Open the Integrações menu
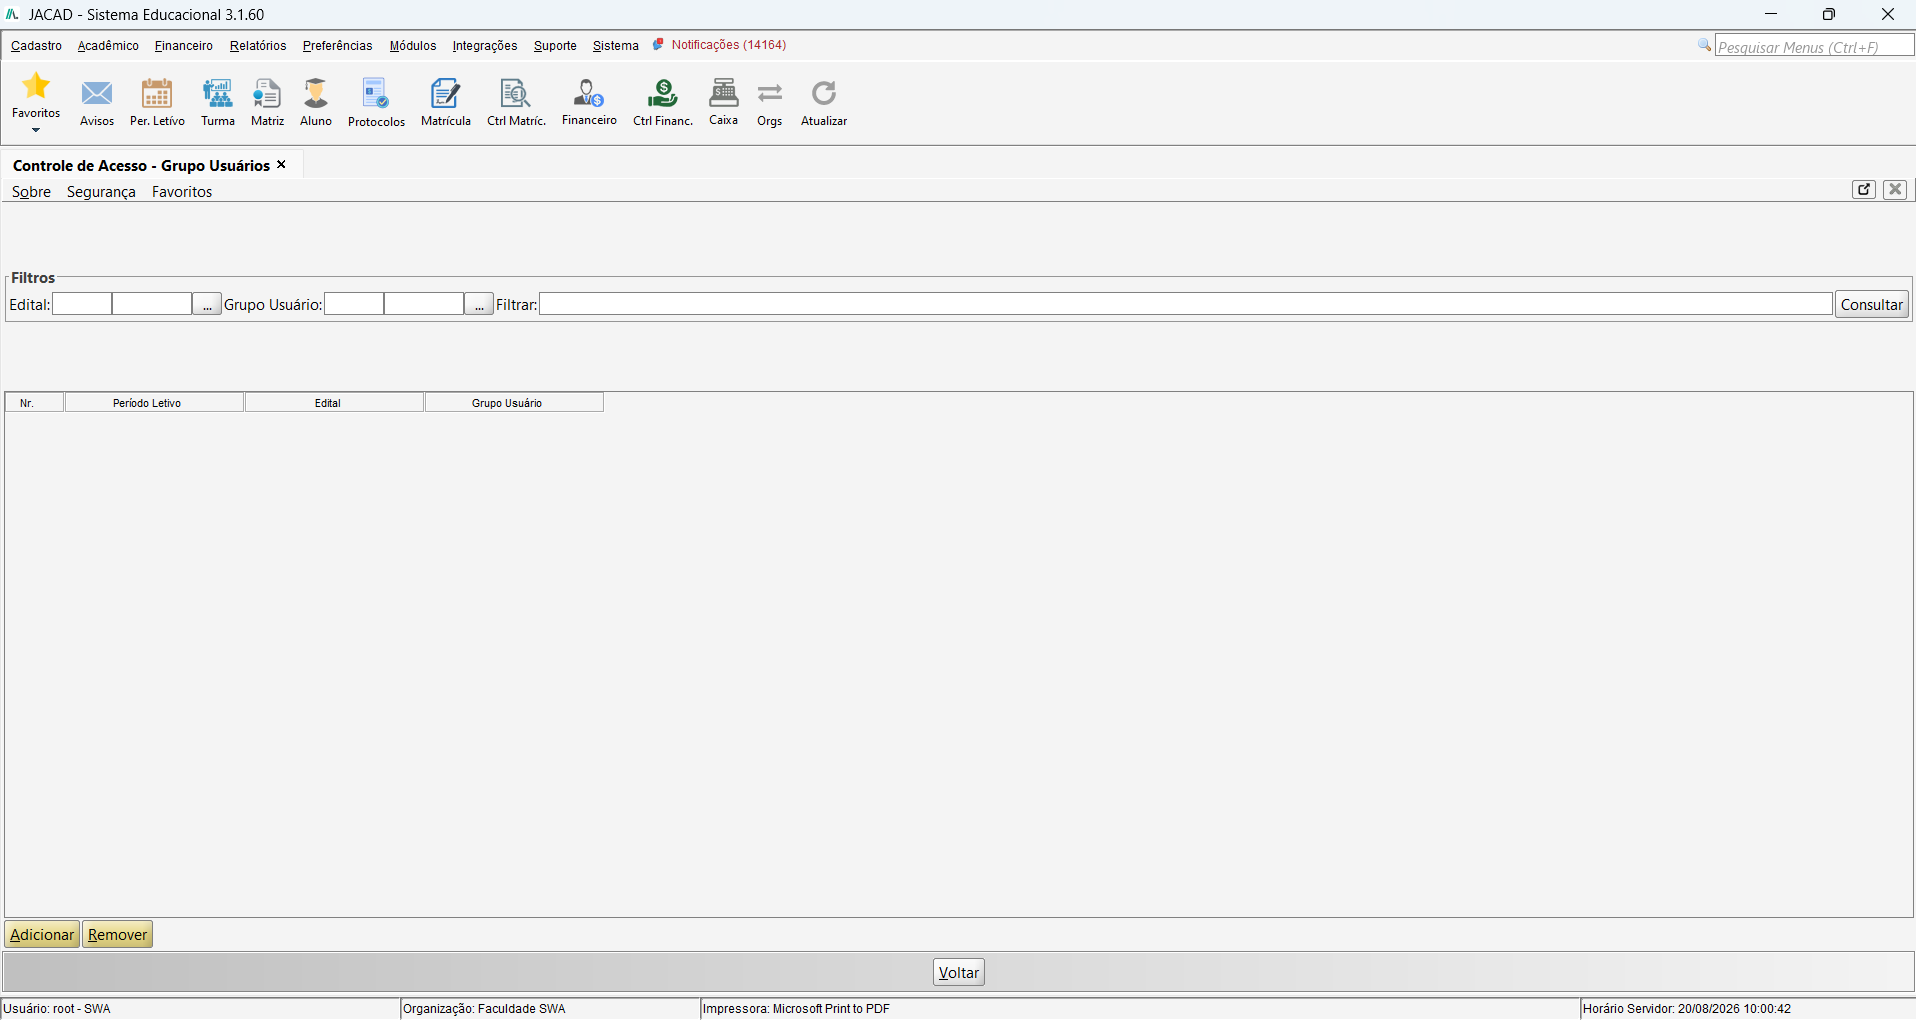Image resolution: width=1916 pixels, height=1020 pixels. [x=485, y=46]
